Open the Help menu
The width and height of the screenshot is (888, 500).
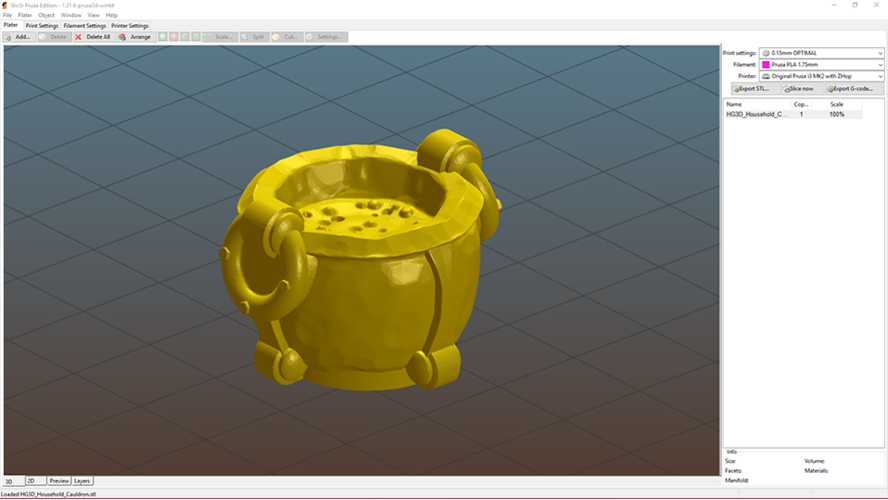tap(112, 15)
